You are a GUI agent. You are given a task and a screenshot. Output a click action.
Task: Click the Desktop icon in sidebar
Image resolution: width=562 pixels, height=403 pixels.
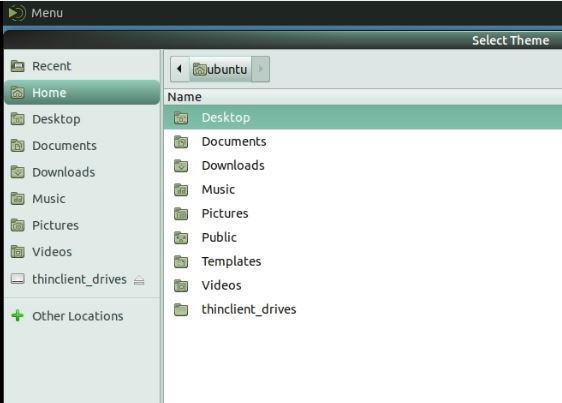pos(18,119)
